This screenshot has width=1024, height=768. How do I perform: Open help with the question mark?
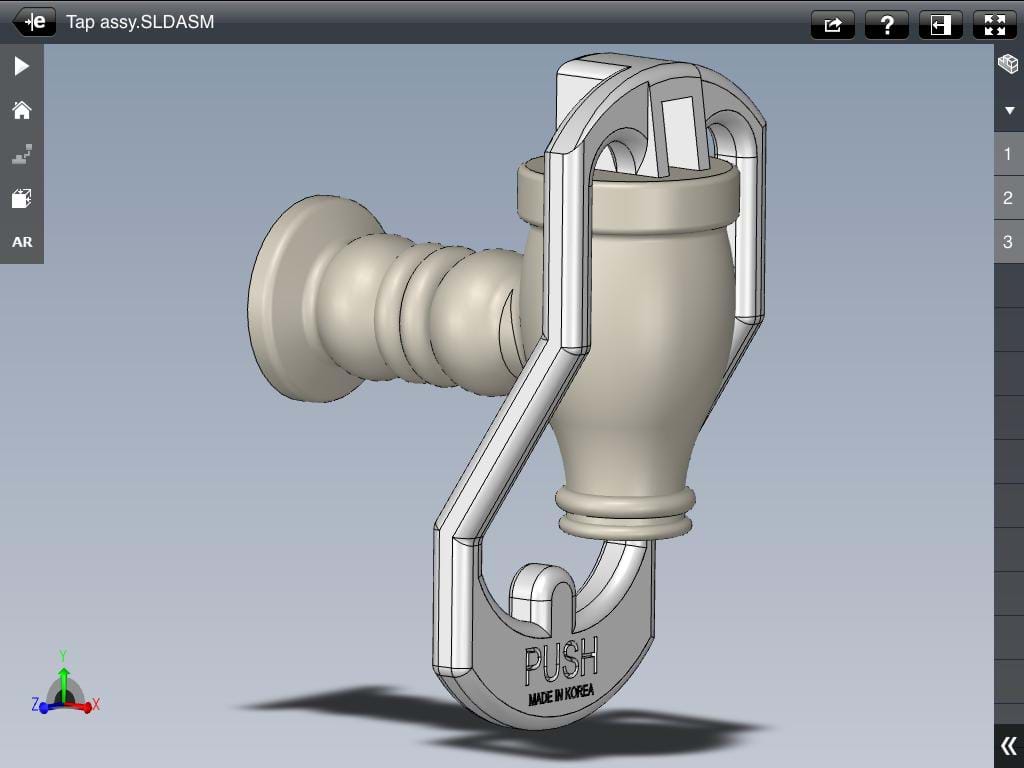[886, 25]
